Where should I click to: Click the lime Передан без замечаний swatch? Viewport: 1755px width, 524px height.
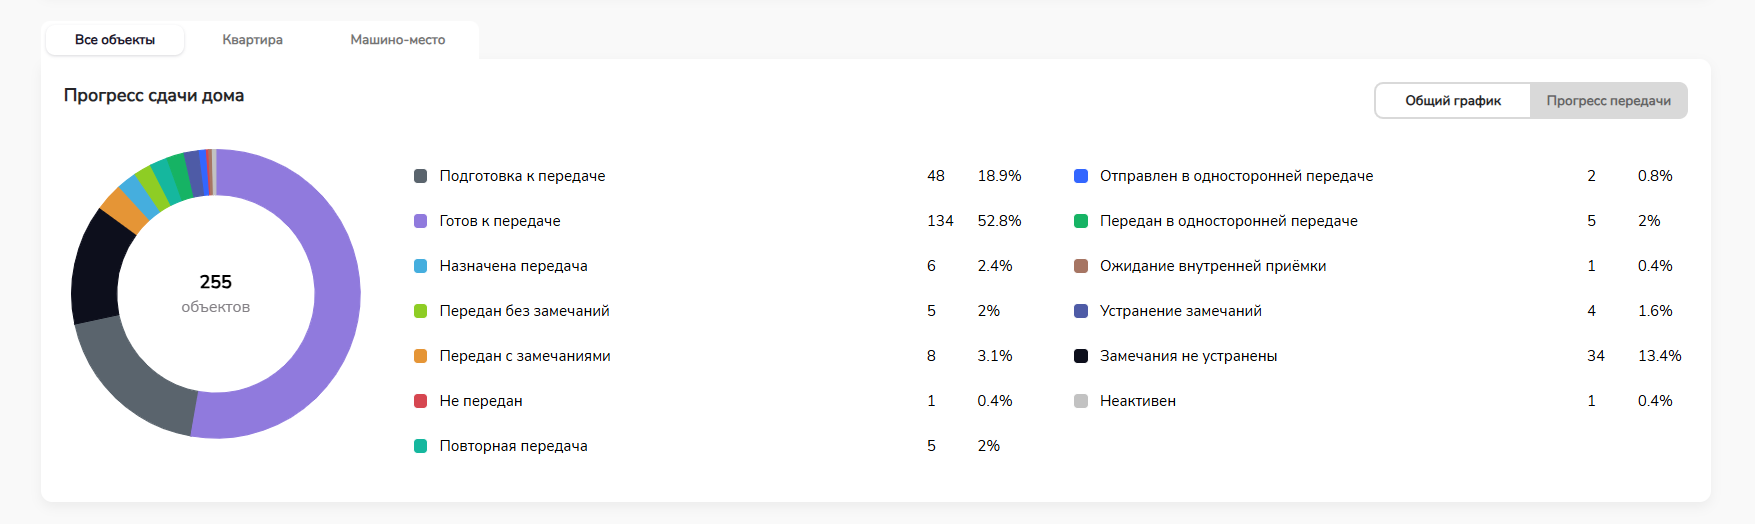pos(421,311)
